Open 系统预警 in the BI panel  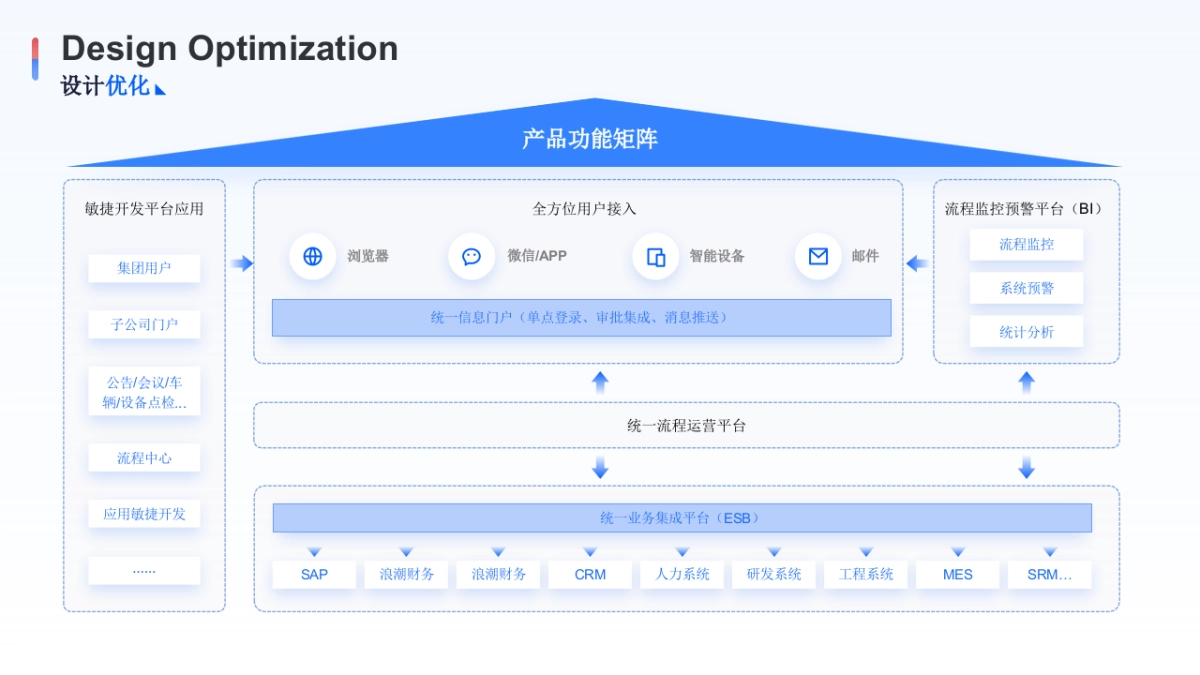[1026, 288]
